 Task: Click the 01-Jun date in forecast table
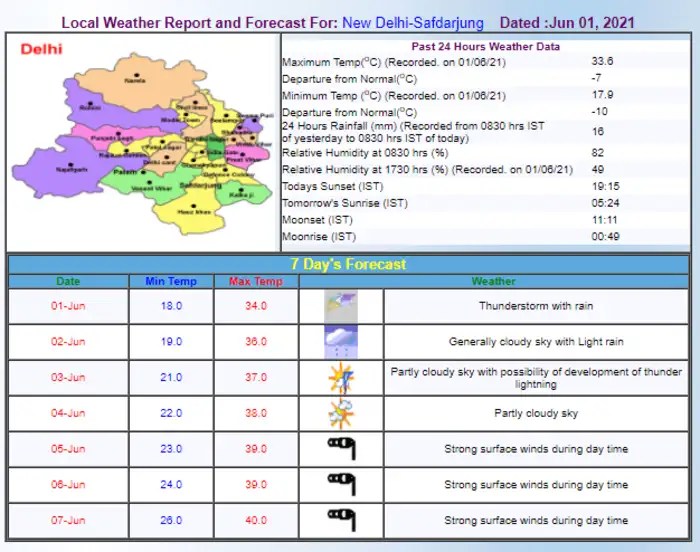[68, 306]
